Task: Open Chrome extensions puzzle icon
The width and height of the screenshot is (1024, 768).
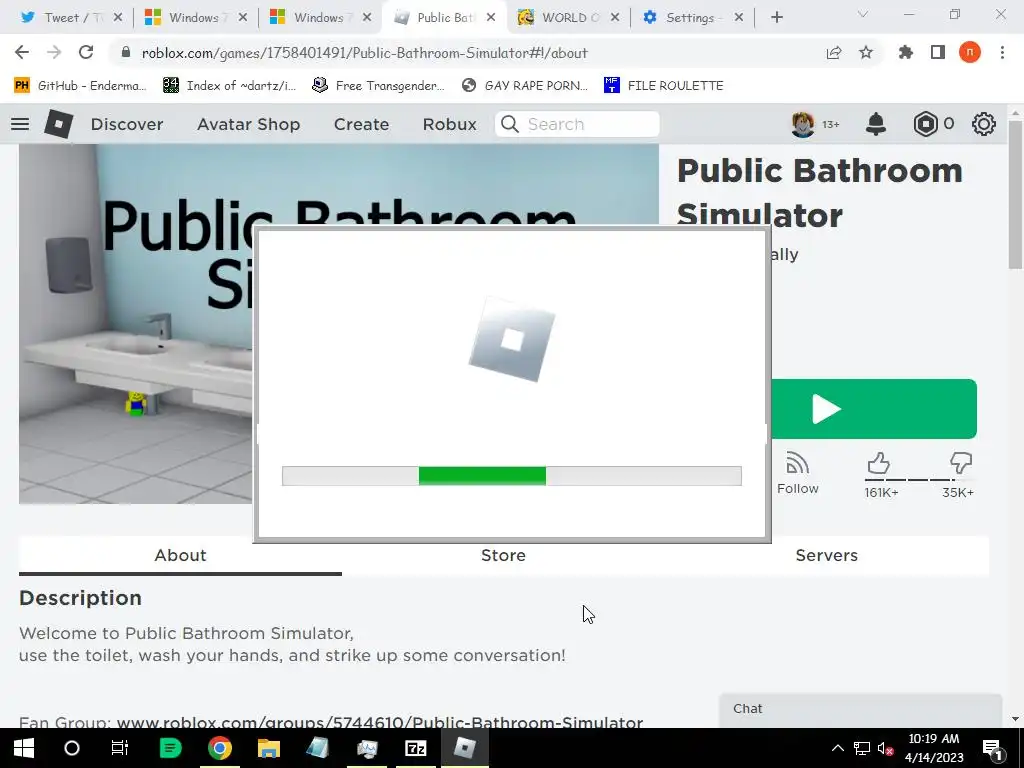Action: pos(906,52)
